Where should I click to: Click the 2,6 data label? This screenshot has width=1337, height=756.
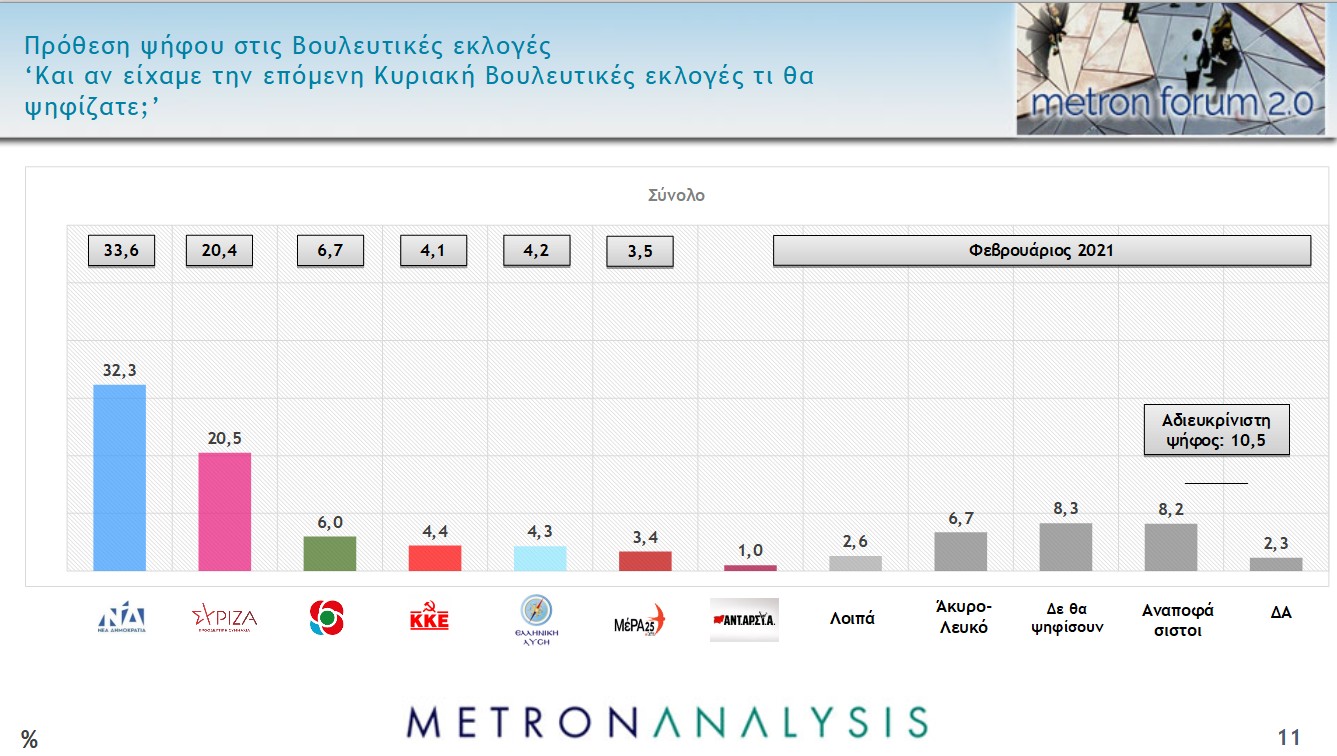tap(855, 541)
